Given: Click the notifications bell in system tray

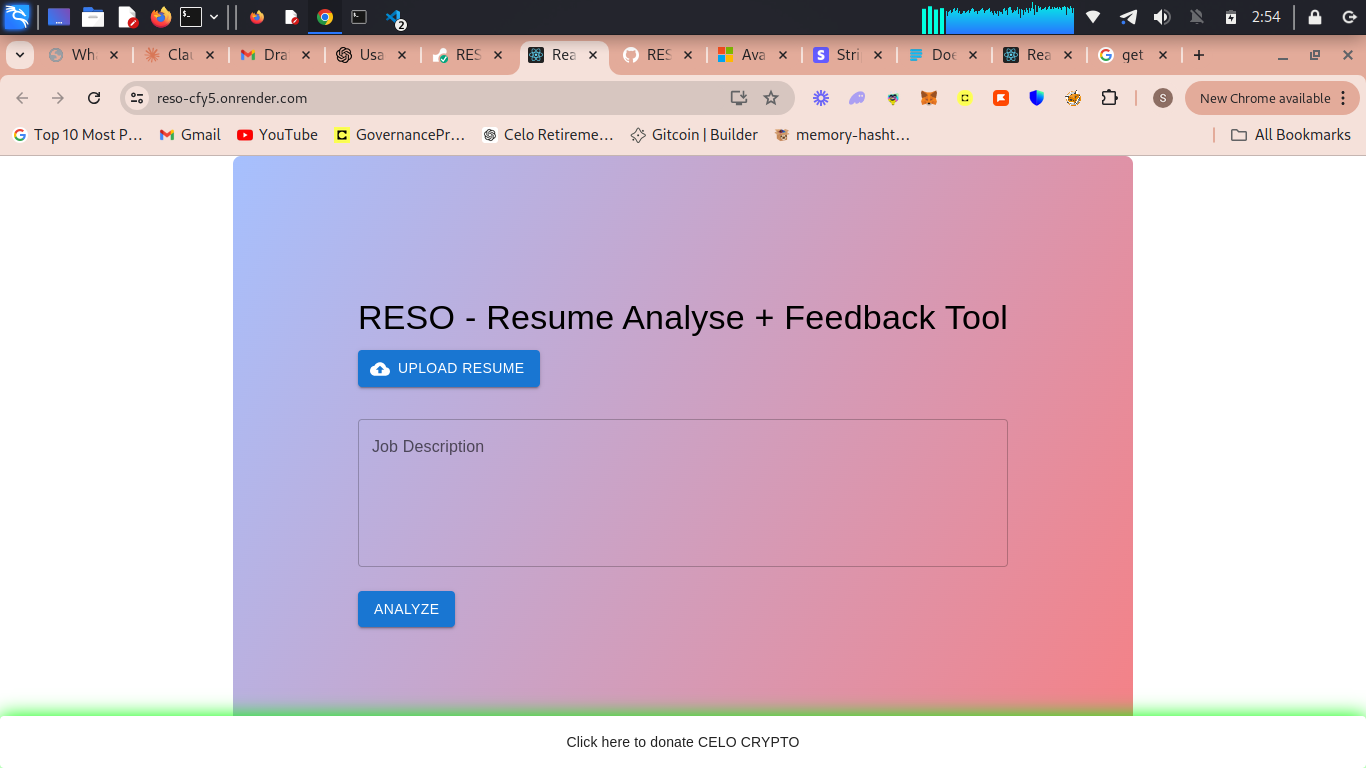Looking at the screenshot, I should click(x=1196, y=16).
